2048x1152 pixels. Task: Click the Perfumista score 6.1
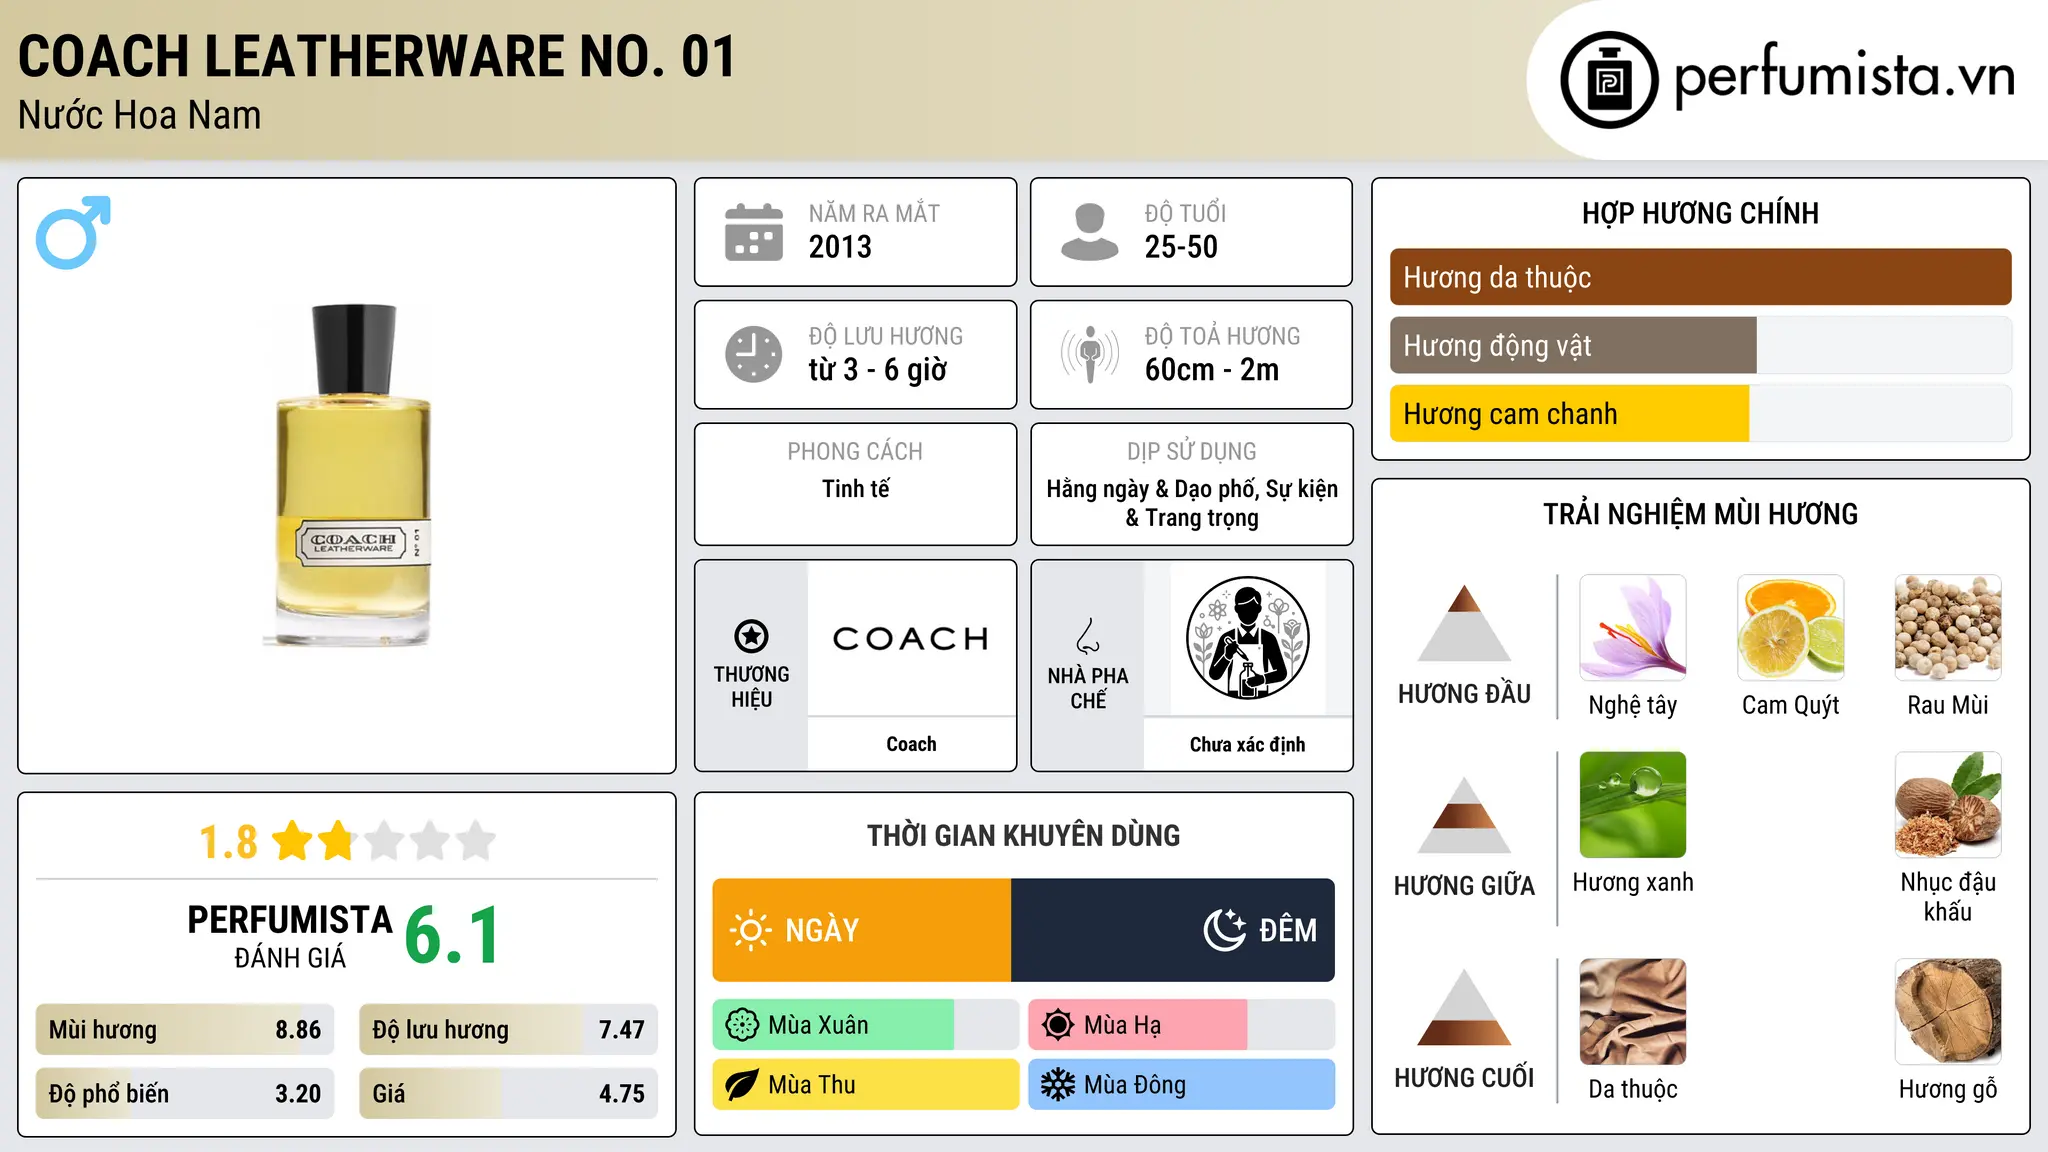point(452,935)
